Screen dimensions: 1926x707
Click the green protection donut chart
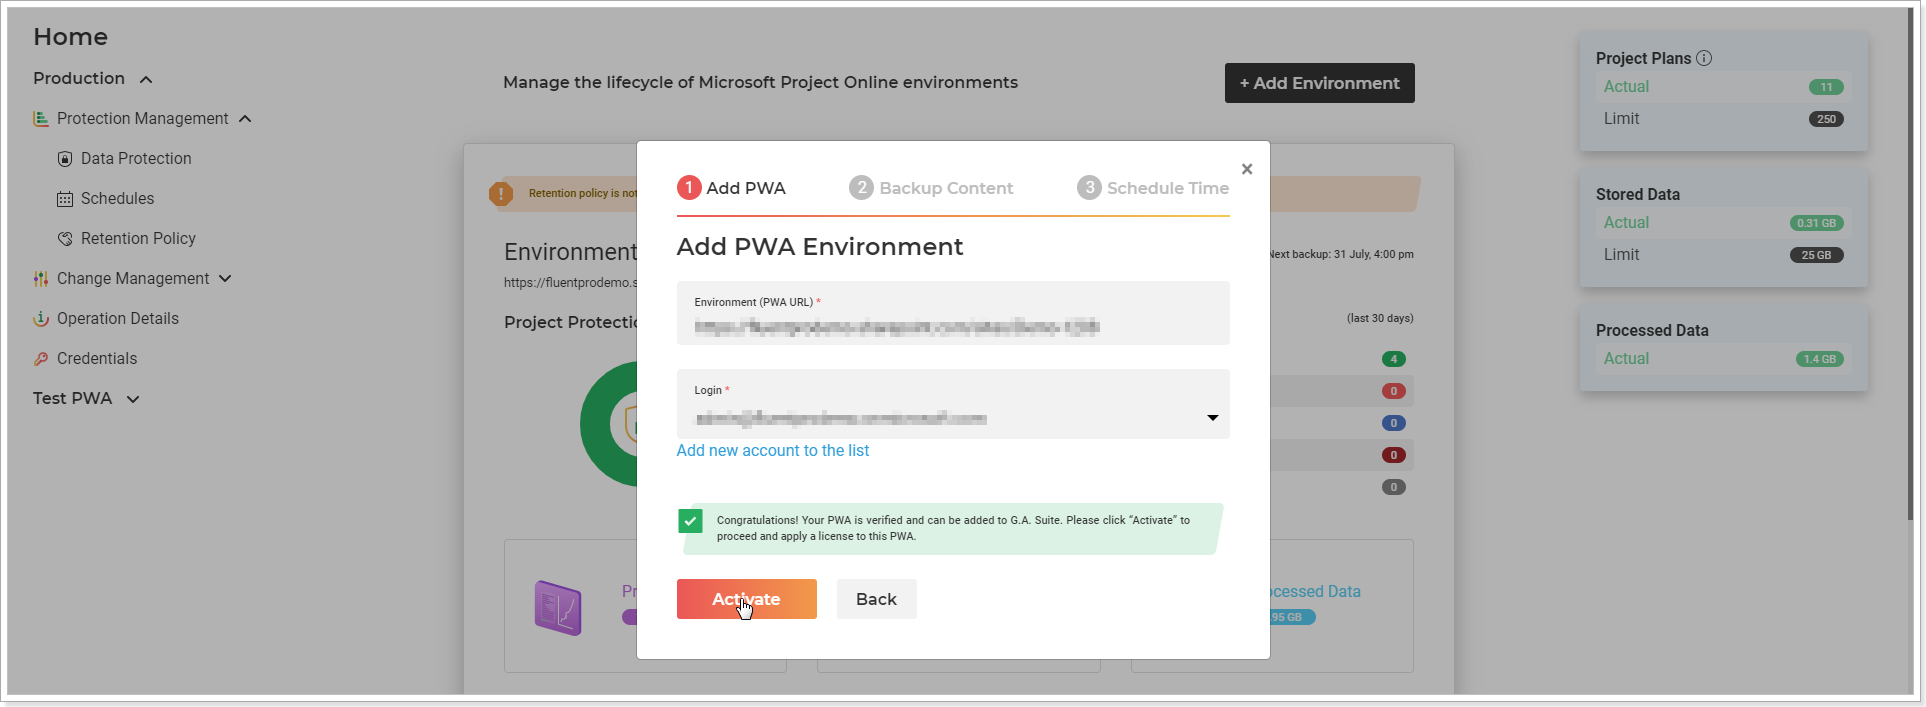click(608, 424)
